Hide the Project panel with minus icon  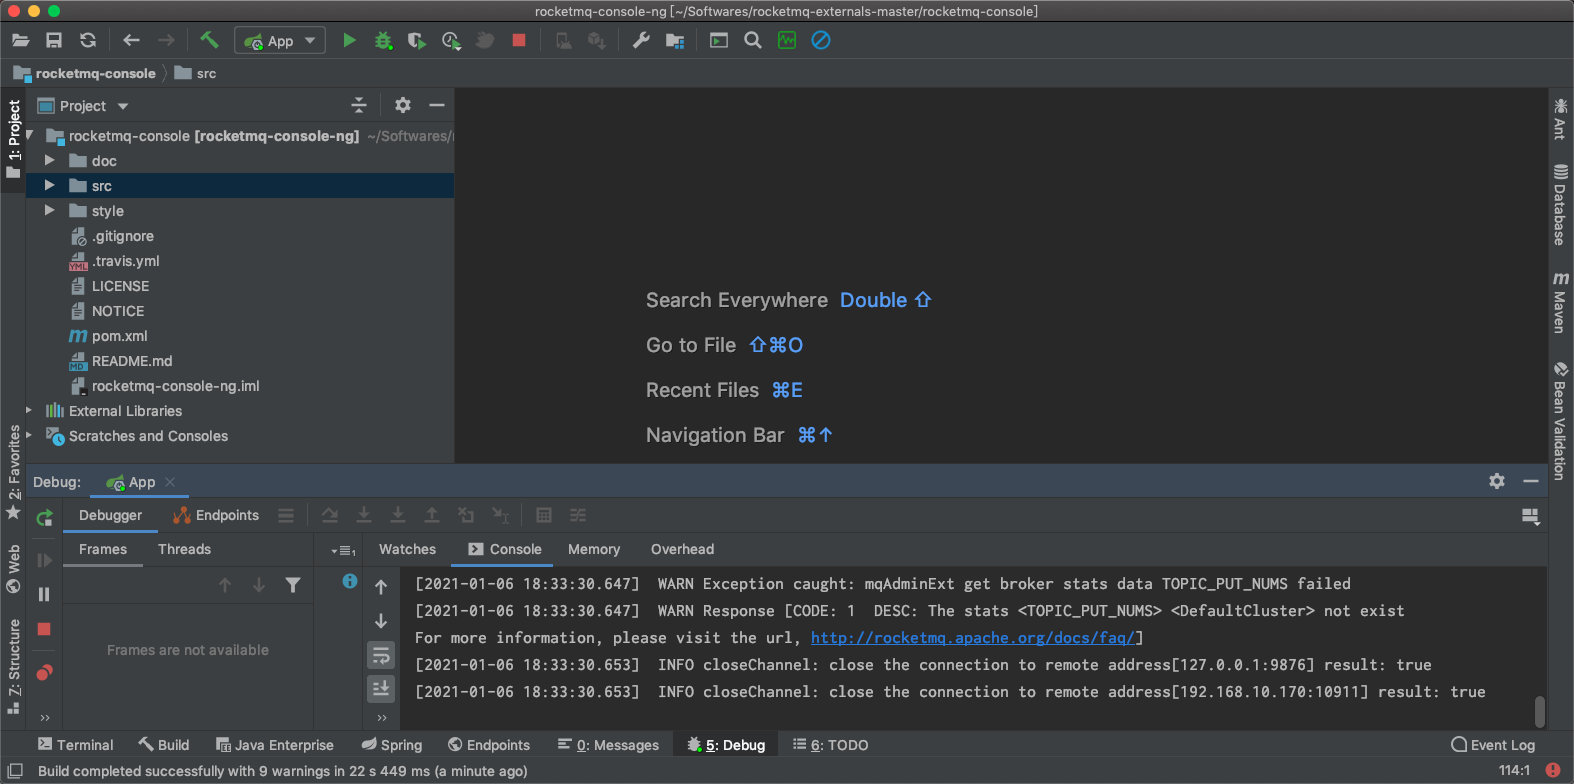(436, 105)
